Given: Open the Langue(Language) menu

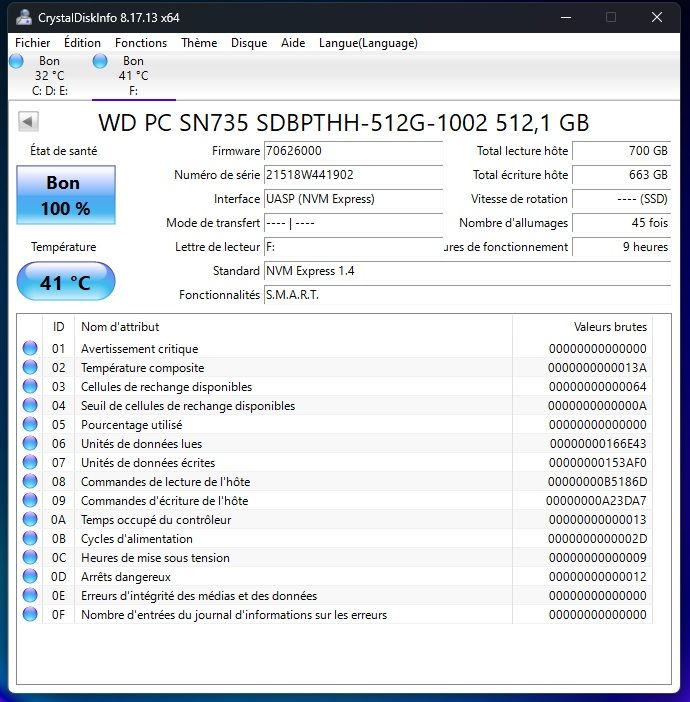Looking at the screenshot, I should click(368, 43).
